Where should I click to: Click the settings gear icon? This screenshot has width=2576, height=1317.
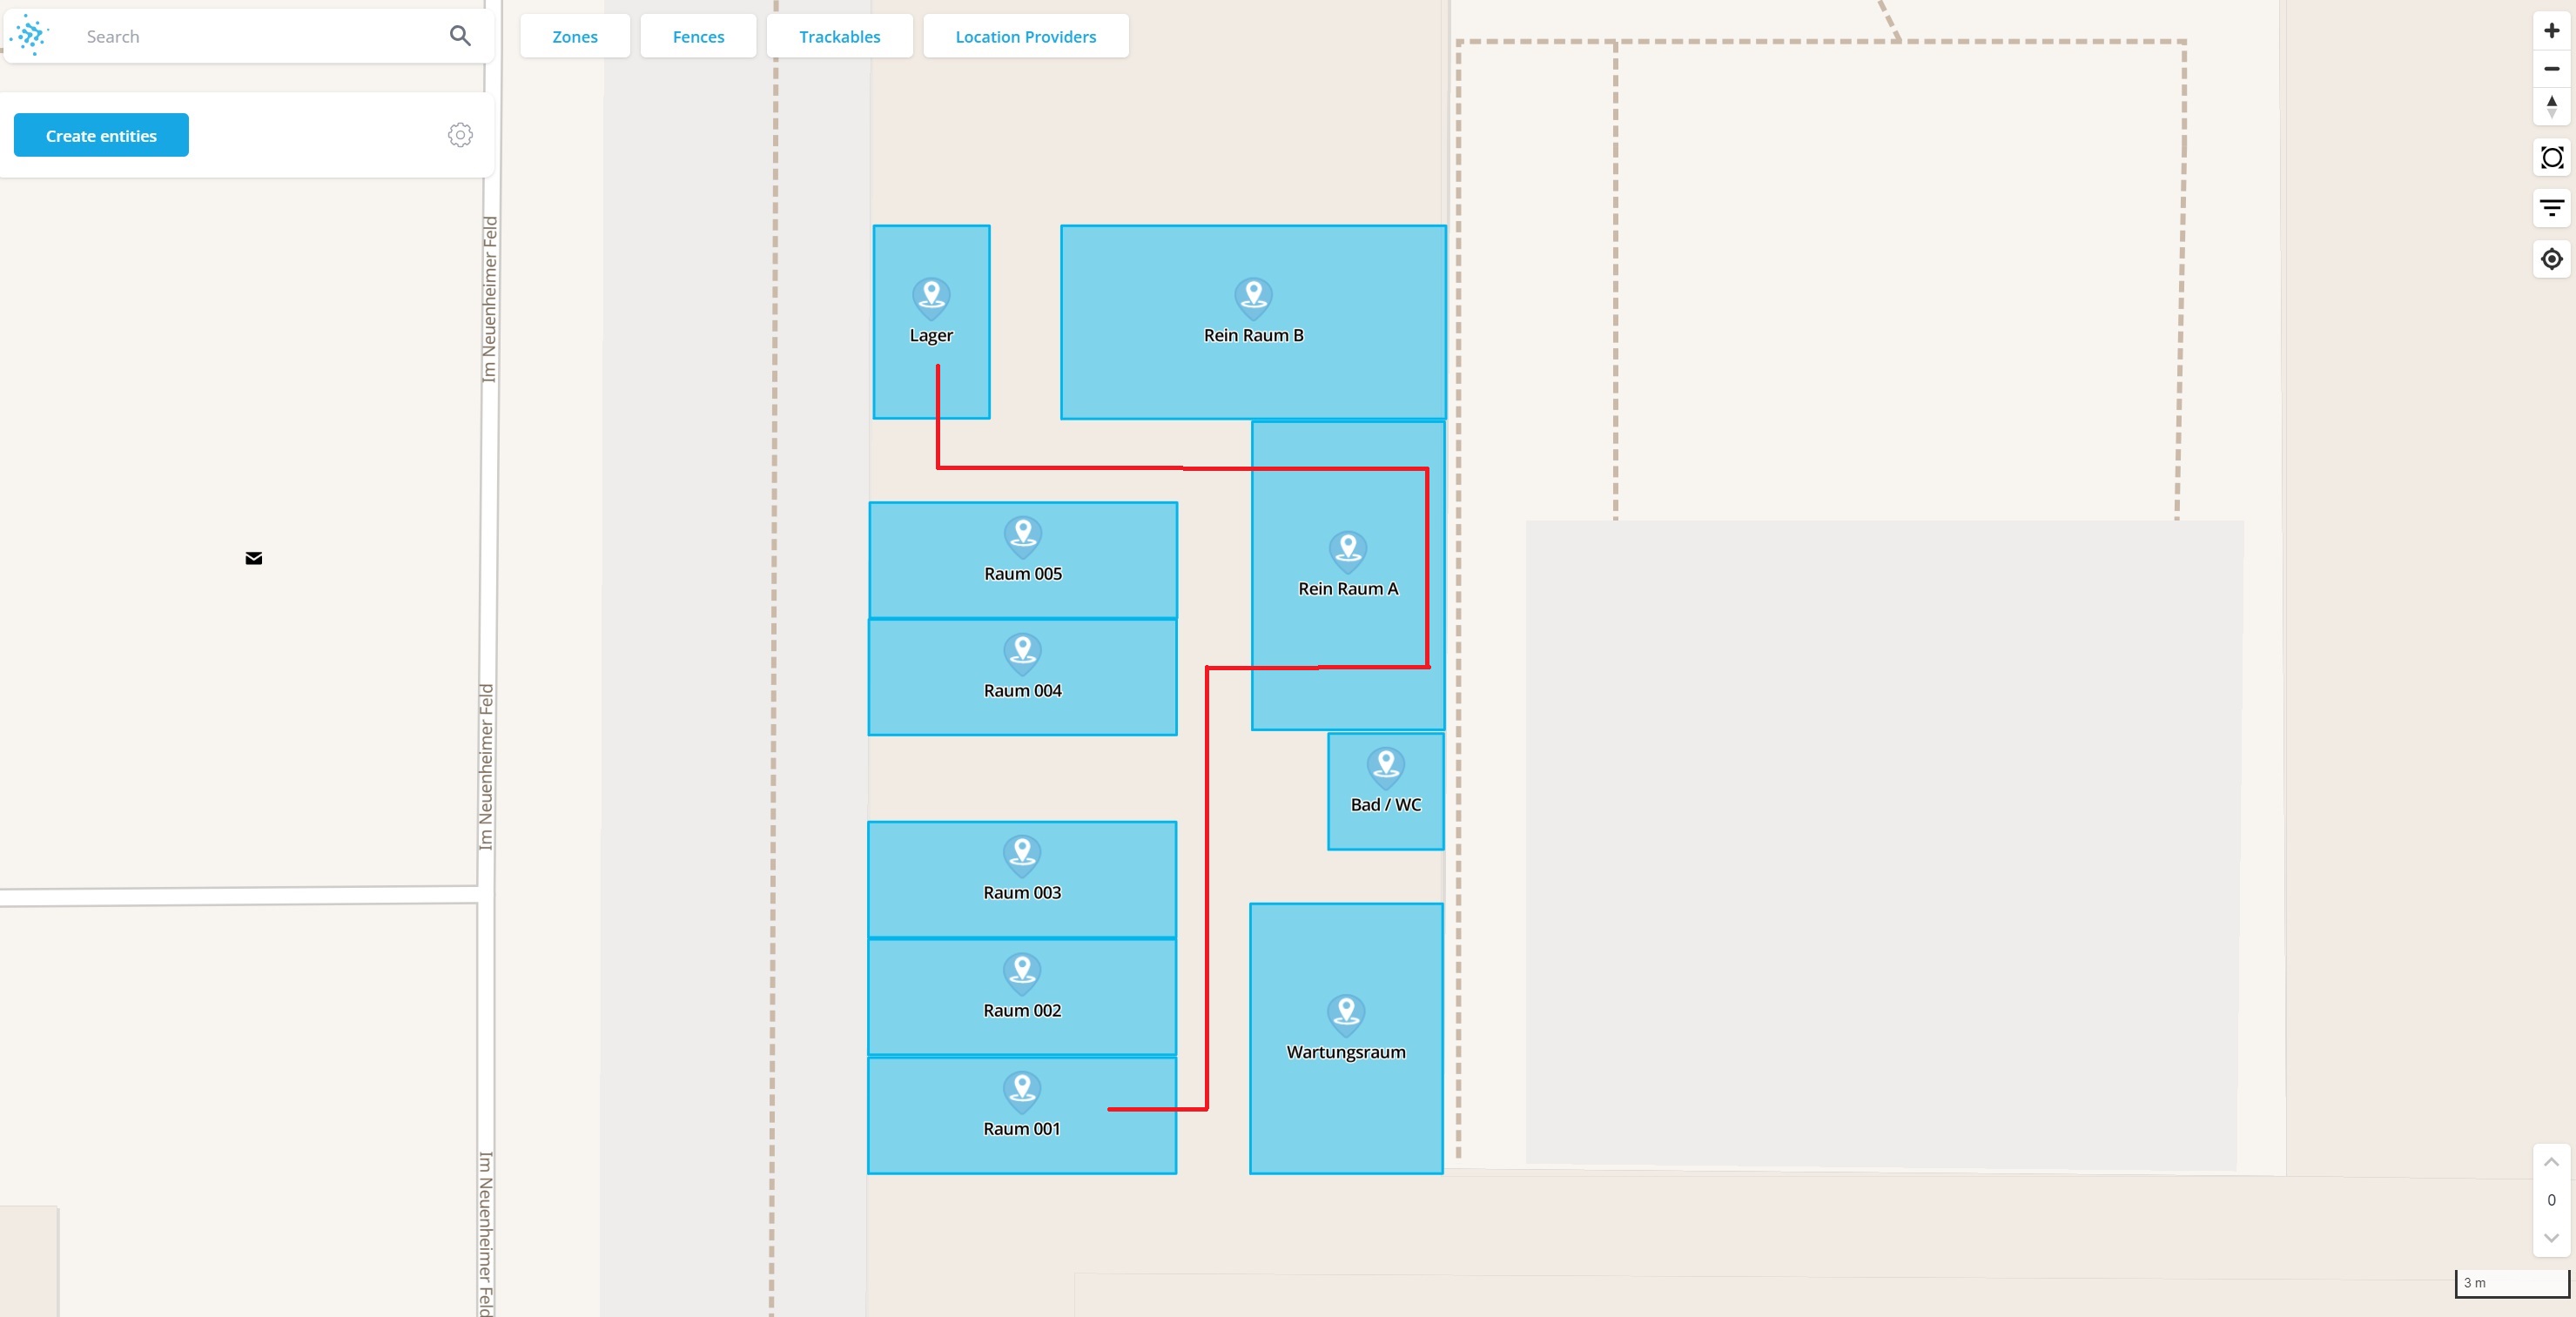461,134
